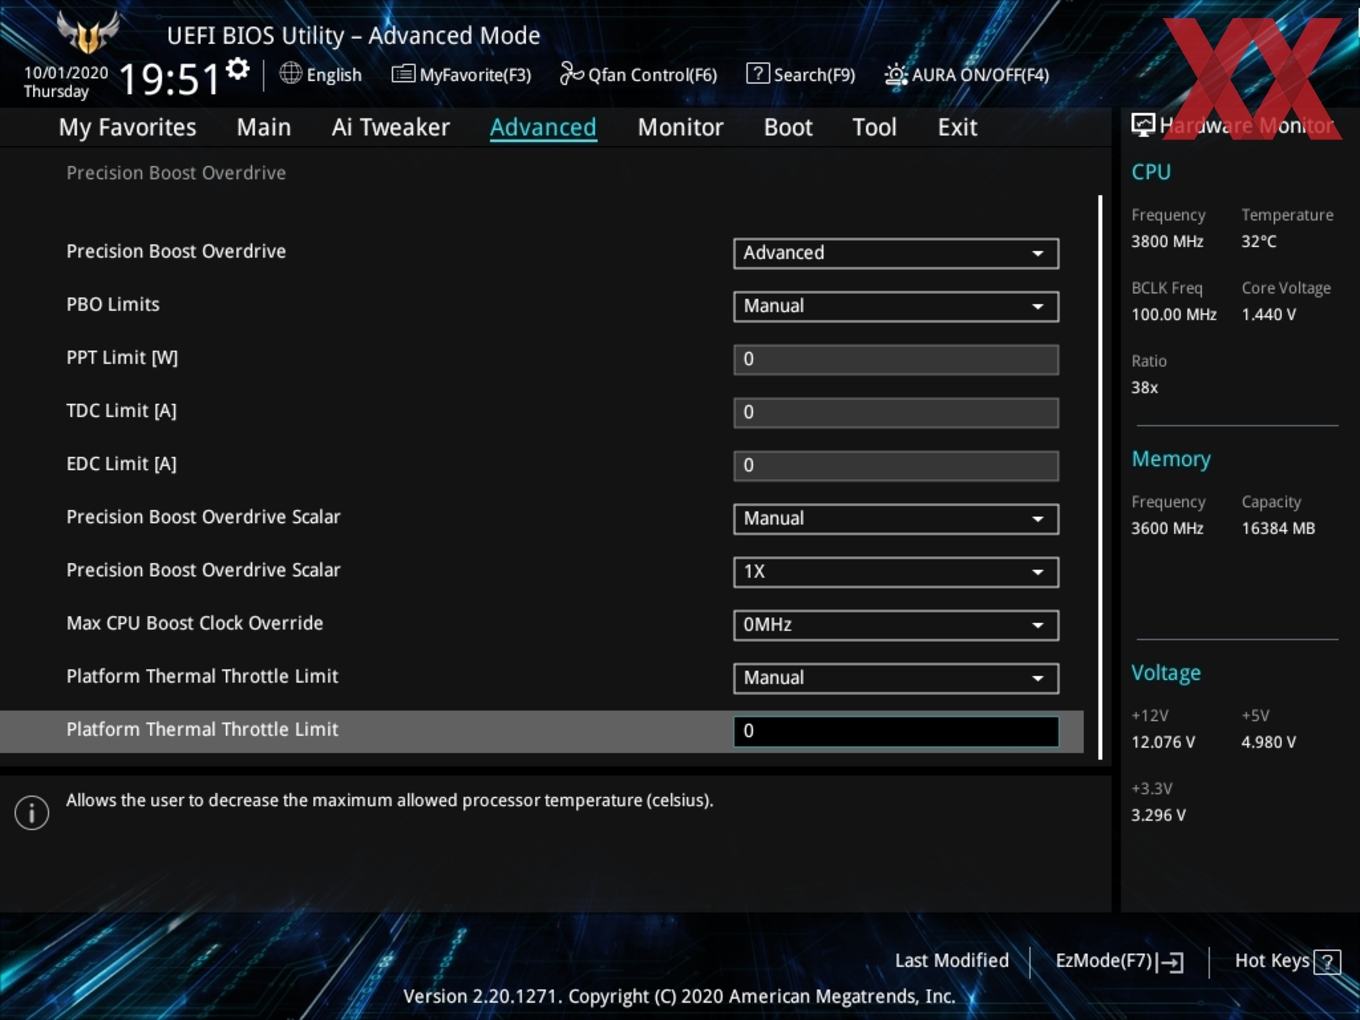Click the PPT Limit [W] input field
Viewport: 1360px width, 1020px height.
pos(896,360)
